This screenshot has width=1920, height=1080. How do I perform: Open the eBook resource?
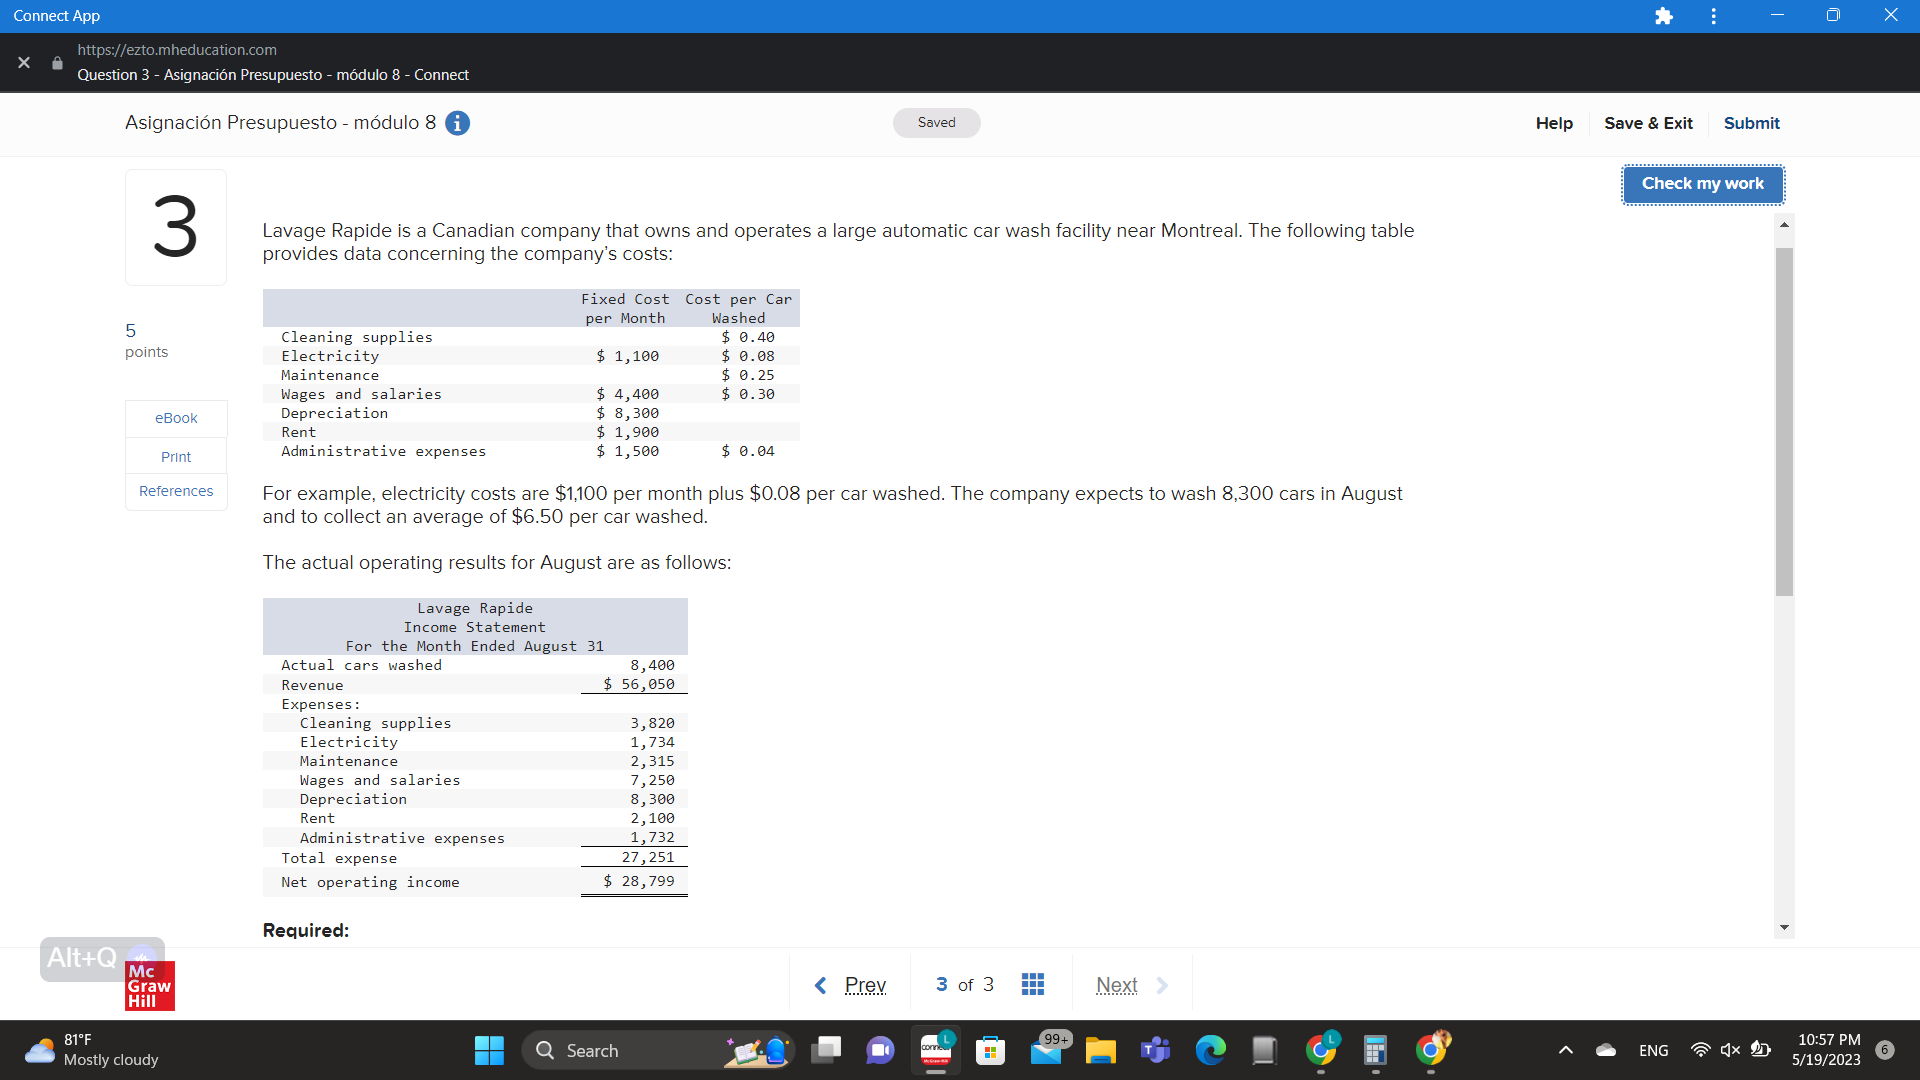(x=176, y=418)
